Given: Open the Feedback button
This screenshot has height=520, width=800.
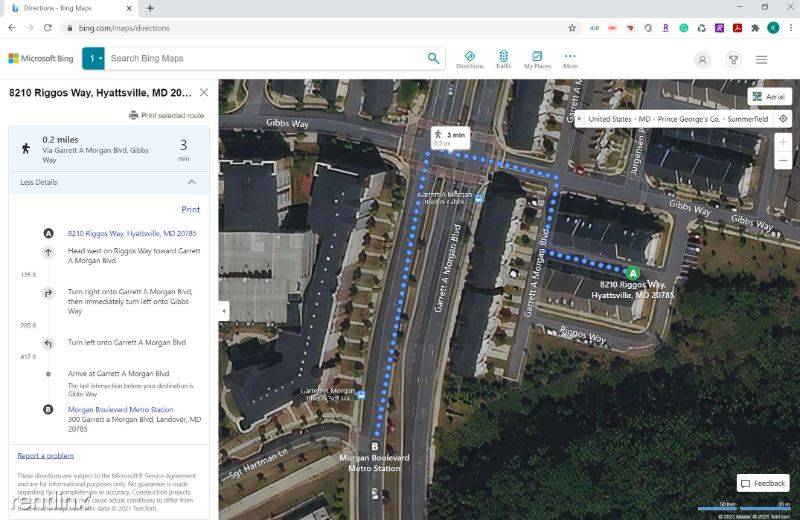Looking at the screenshot, I should click(763, 483).
